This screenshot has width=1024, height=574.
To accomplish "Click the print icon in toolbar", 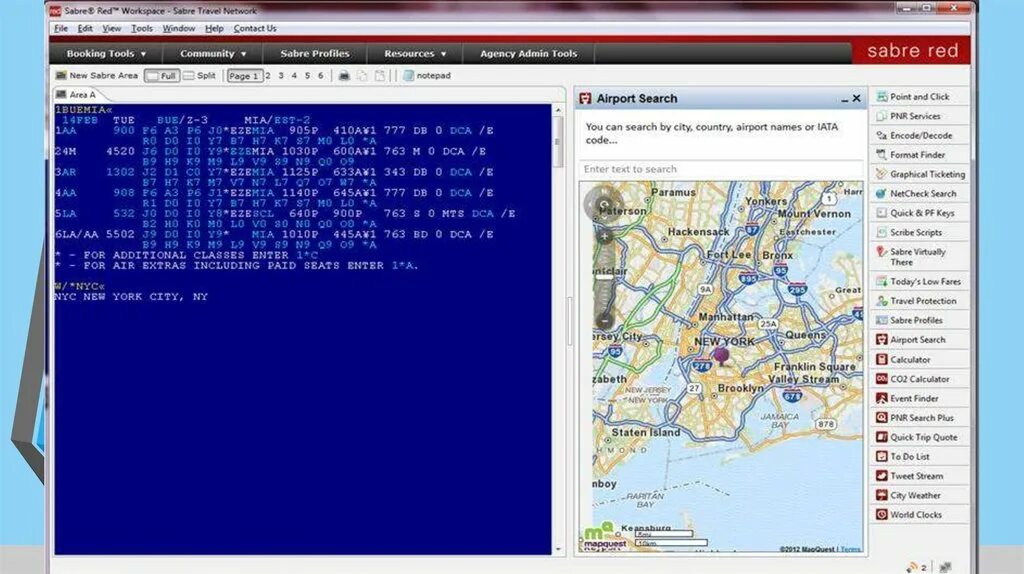I will click(344, 76).
